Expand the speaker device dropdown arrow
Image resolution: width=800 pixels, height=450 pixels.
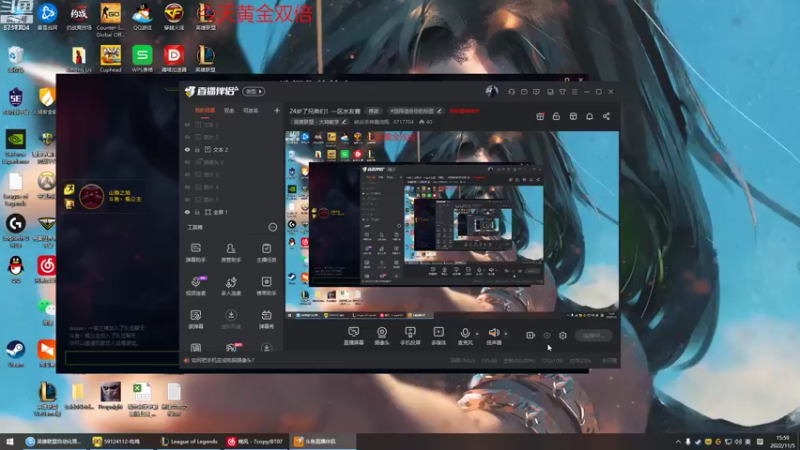tap(506, 334)
